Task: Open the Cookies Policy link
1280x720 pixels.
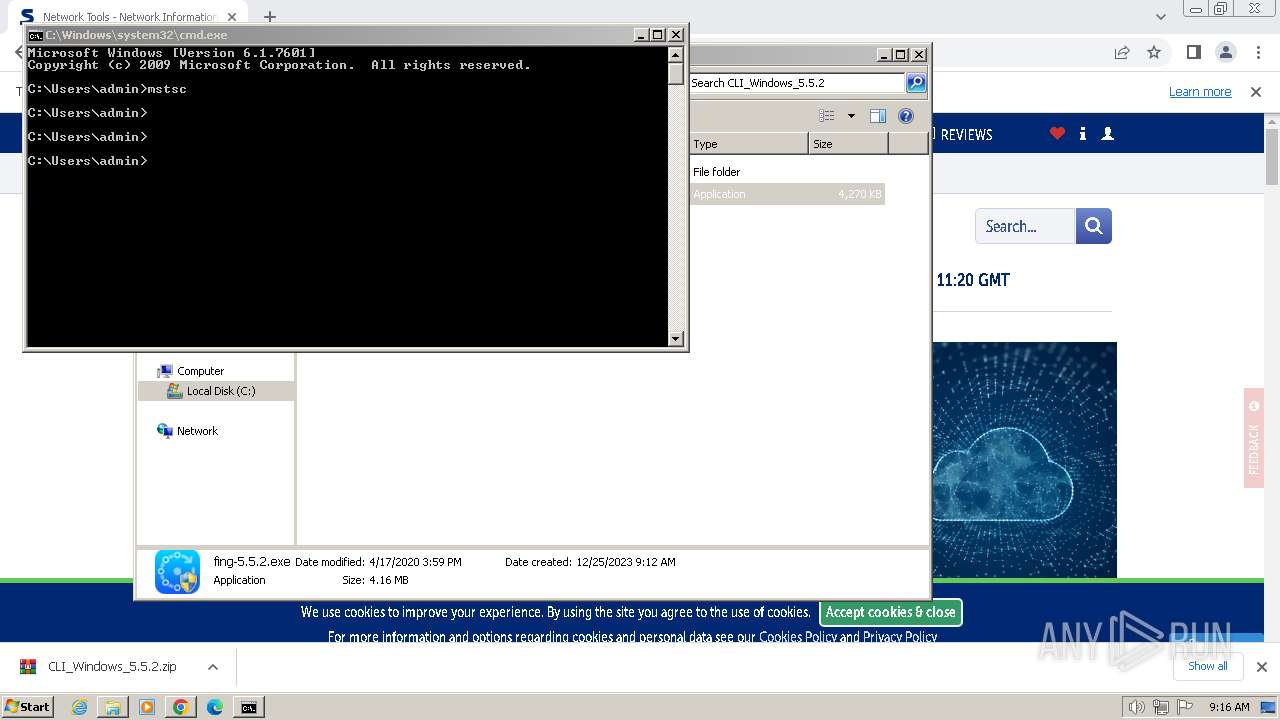Action: (798, 637)
